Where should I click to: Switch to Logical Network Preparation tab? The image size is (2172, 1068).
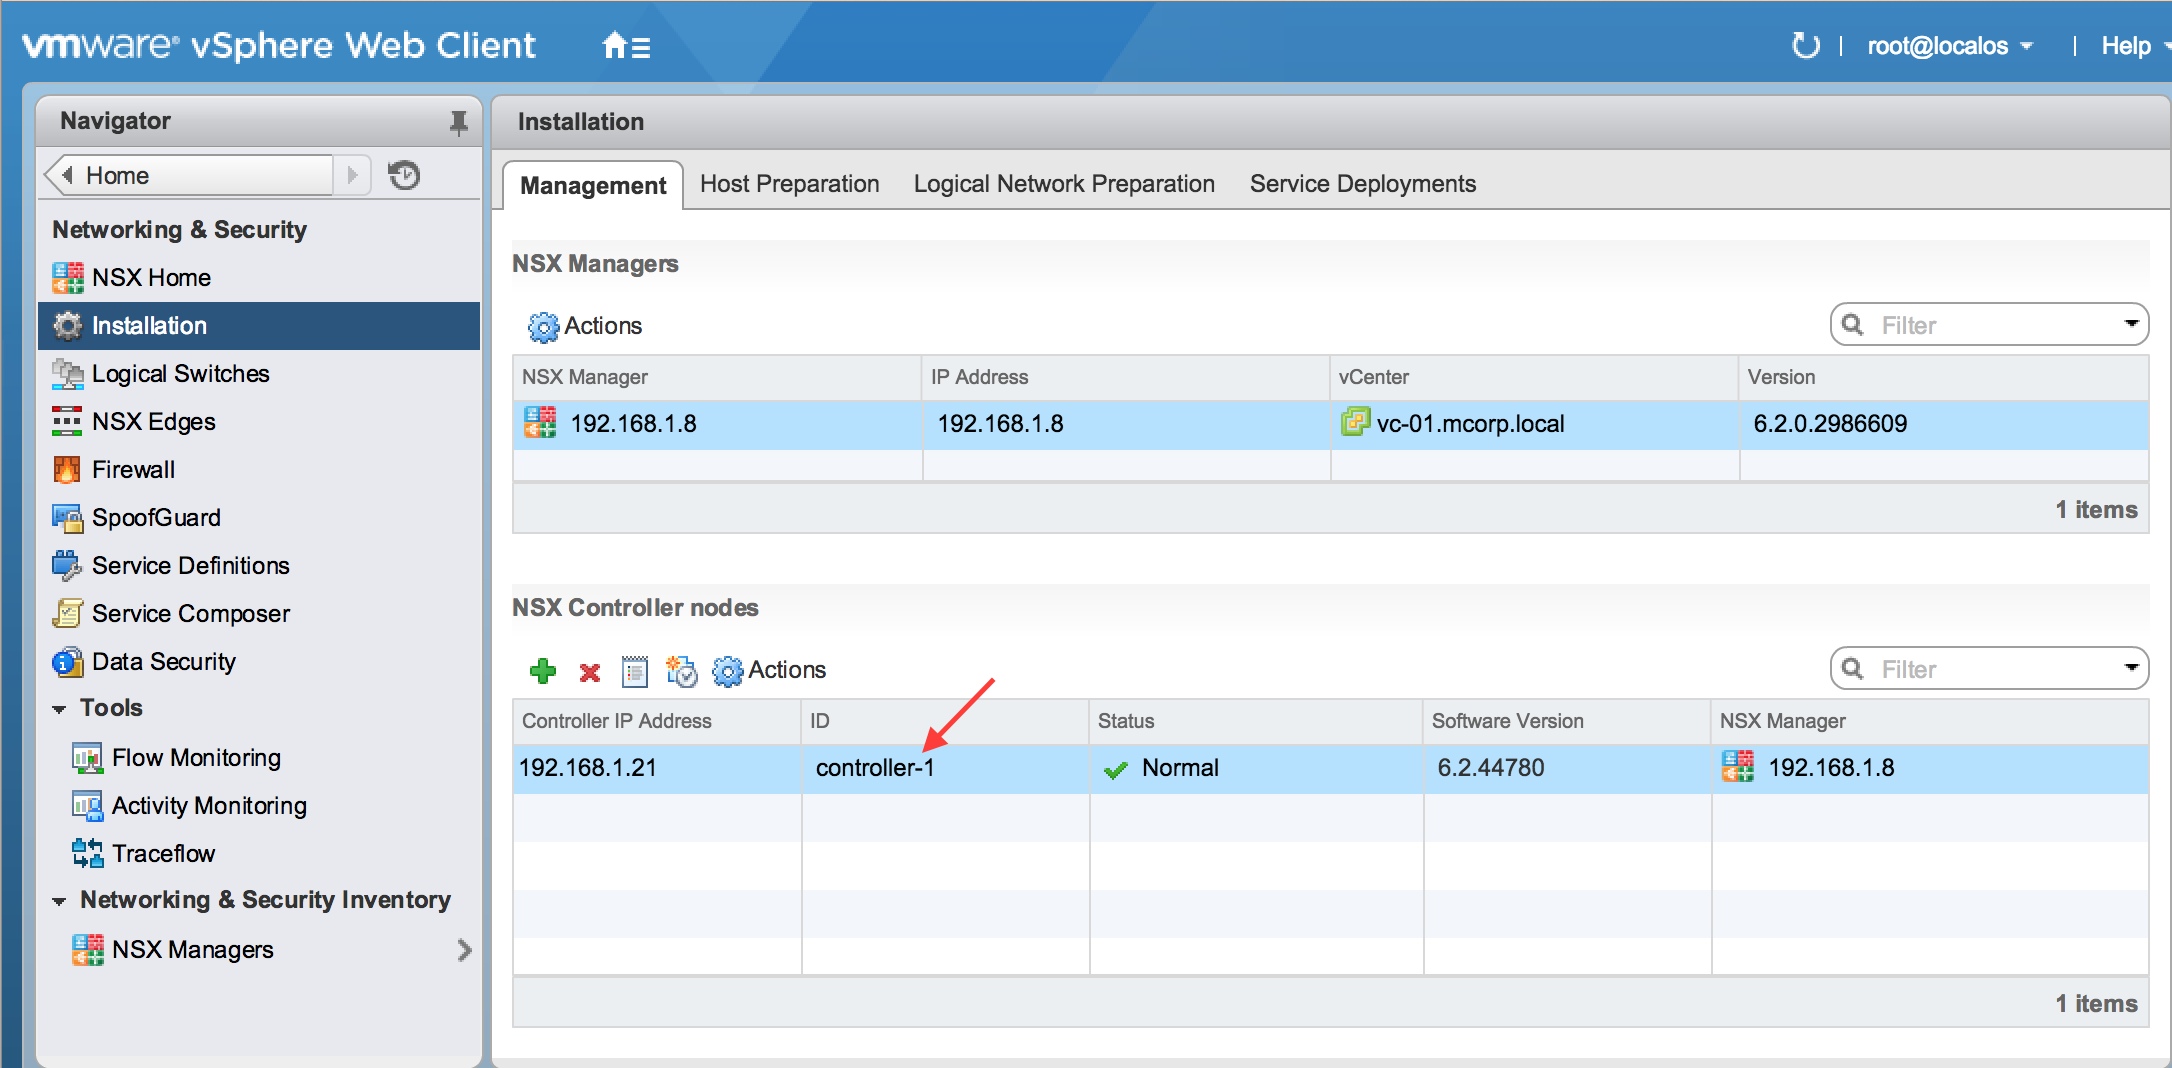click(x=1063, y=184)
